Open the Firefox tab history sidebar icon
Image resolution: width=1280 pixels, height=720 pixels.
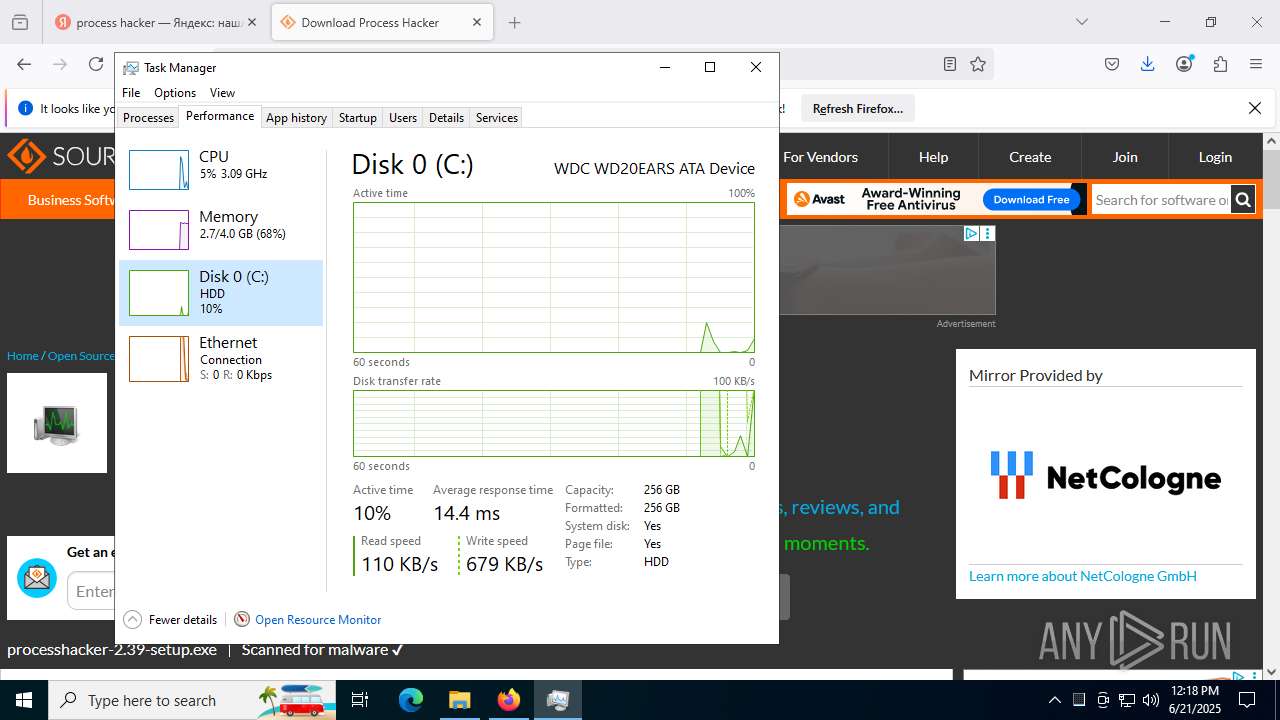coord(20,22)
